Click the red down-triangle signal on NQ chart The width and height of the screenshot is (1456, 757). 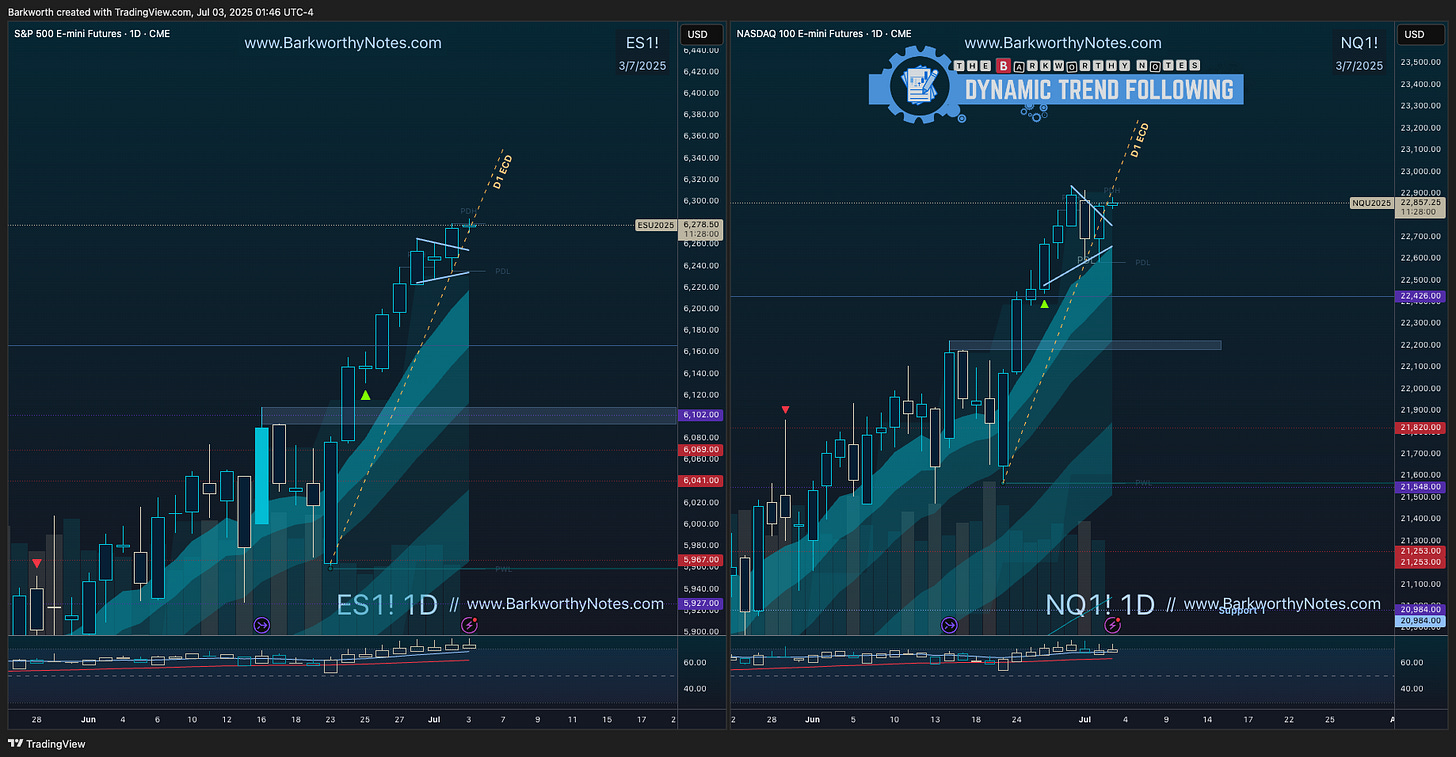[x=785, y=410]
